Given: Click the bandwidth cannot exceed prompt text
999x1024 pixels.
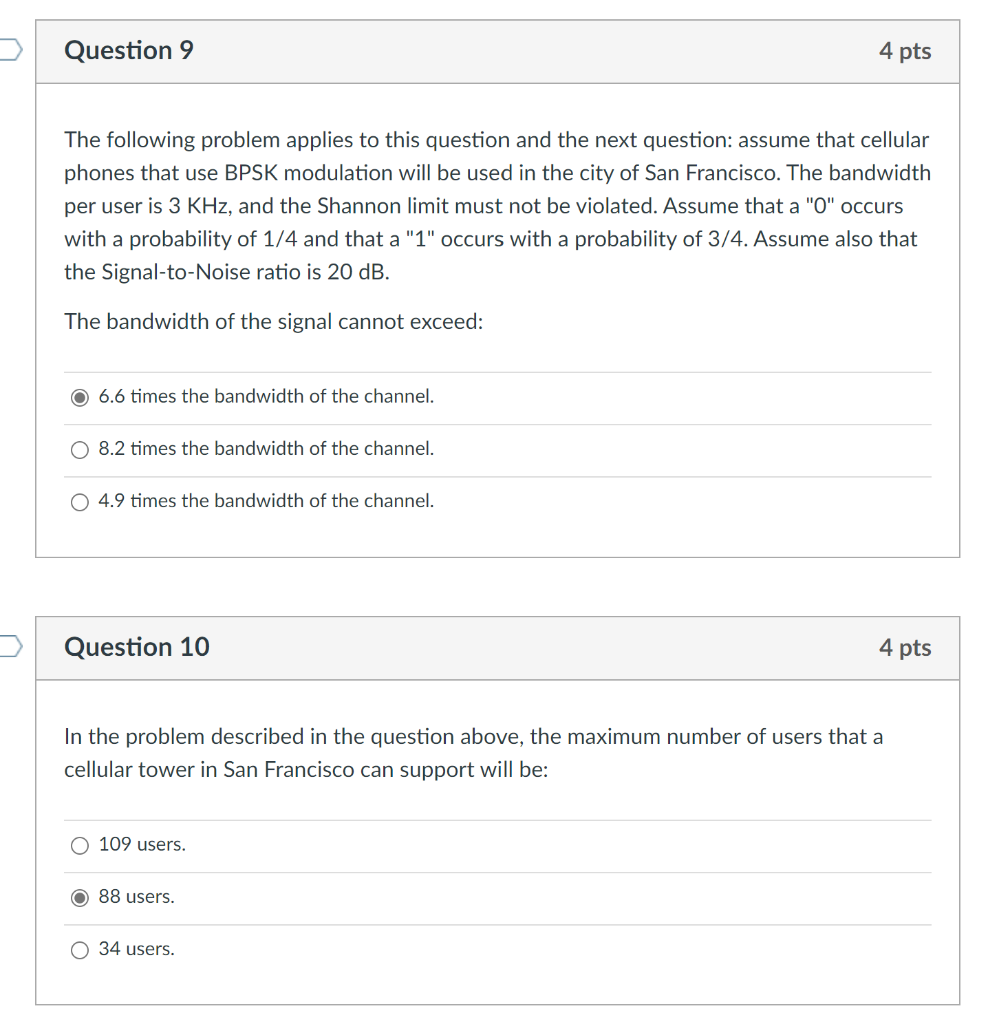Looking at the screenshot, I should [x=272, y=321].
